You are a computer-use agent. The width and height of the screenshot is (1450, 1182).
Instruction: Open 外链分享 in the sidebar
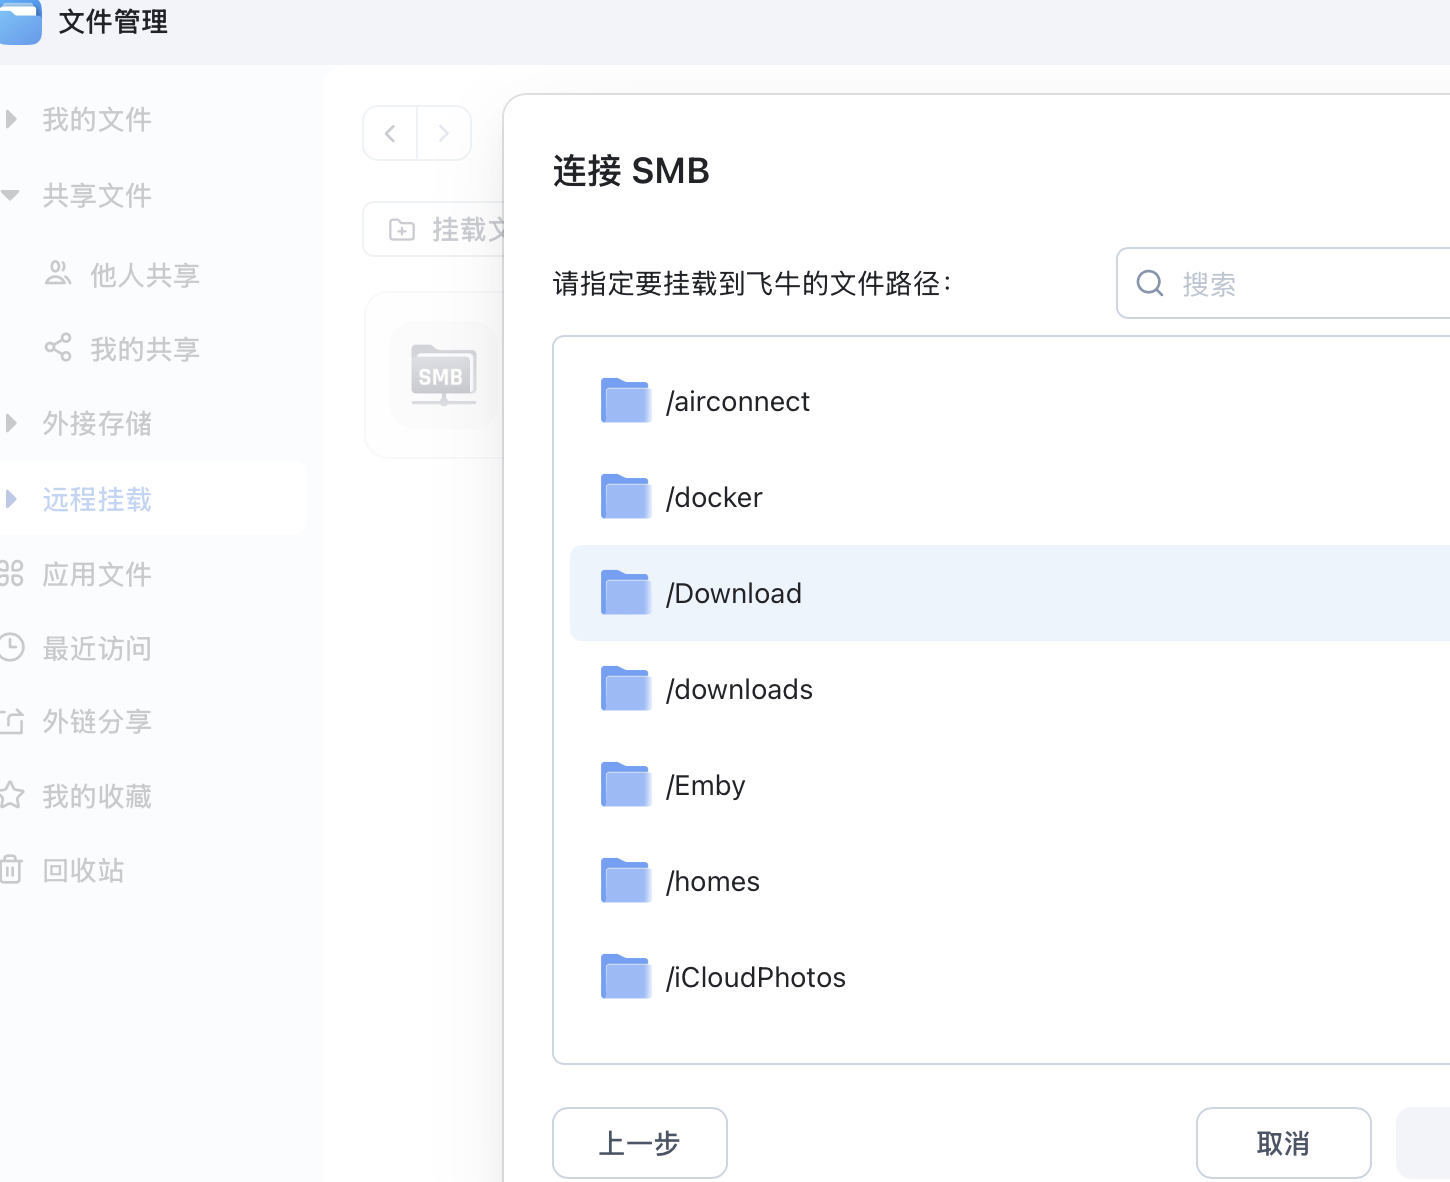(x=97, y=722)
